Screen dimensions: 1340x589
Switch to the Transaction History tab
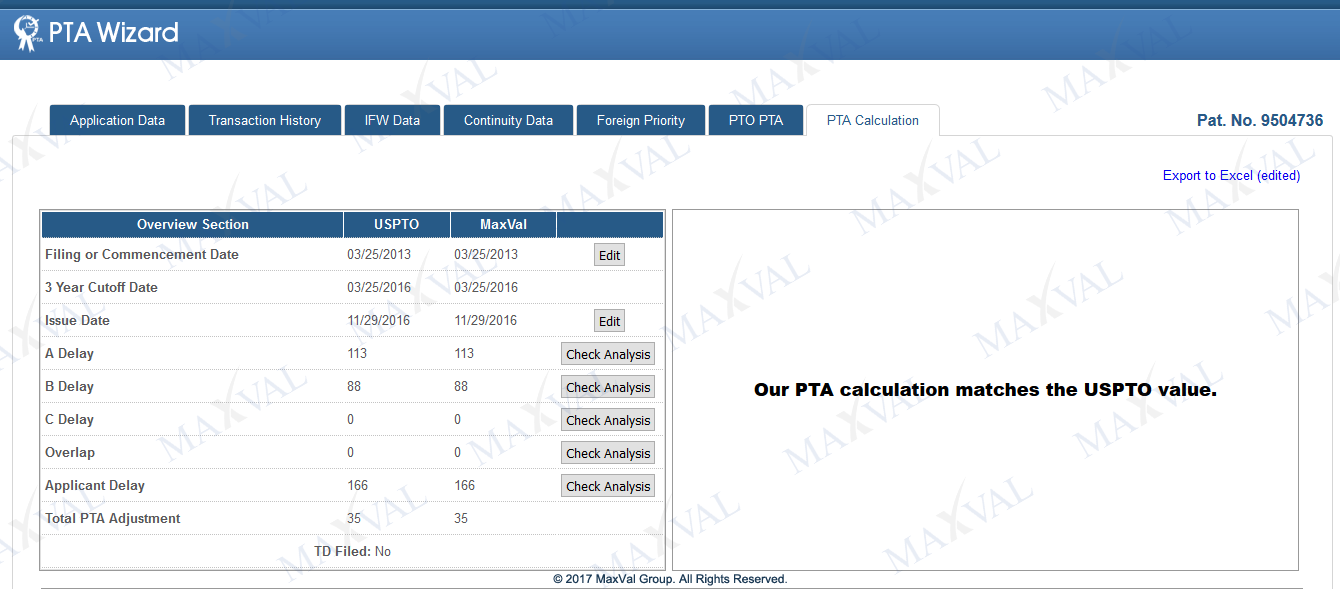coord(265,120)
